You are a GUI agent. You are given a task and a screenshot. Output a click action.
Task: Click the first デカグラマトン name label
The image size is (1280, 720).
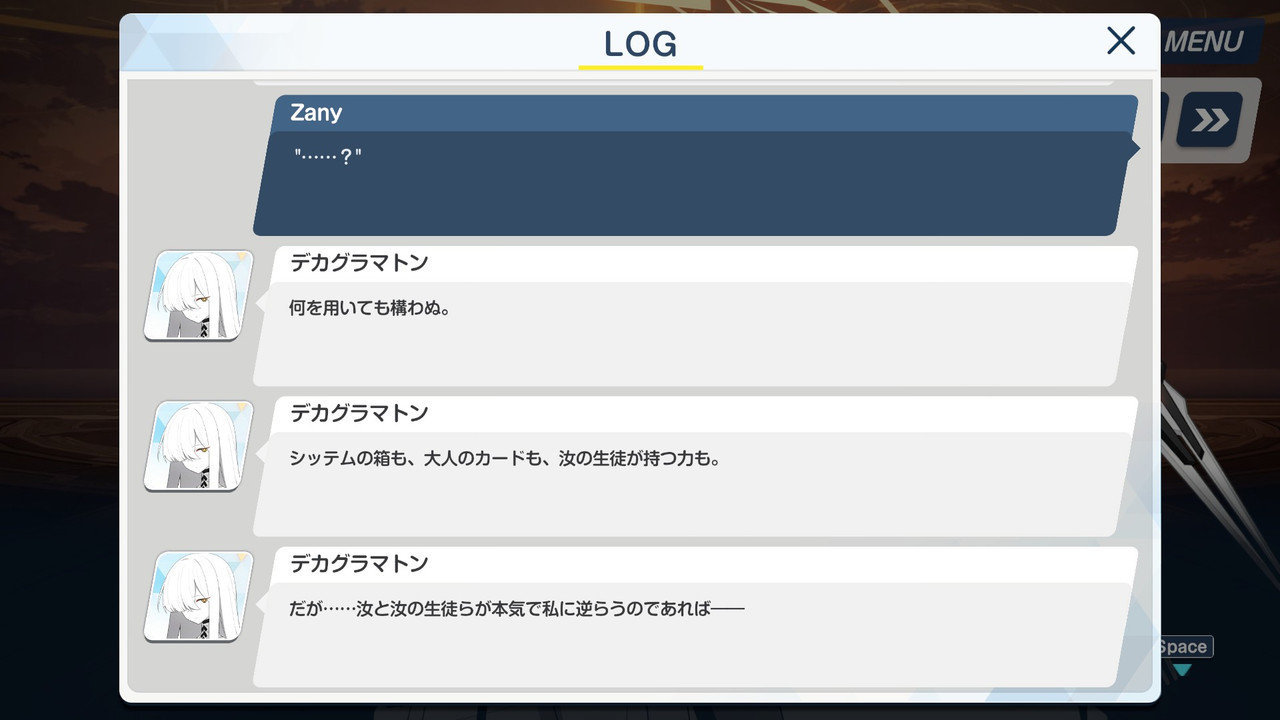click(x=359, y=263)
